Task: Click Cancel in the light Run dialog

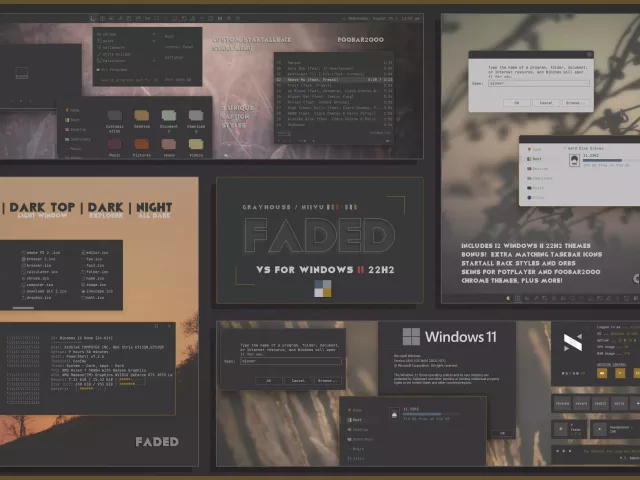Action: [x=546, y=103]
